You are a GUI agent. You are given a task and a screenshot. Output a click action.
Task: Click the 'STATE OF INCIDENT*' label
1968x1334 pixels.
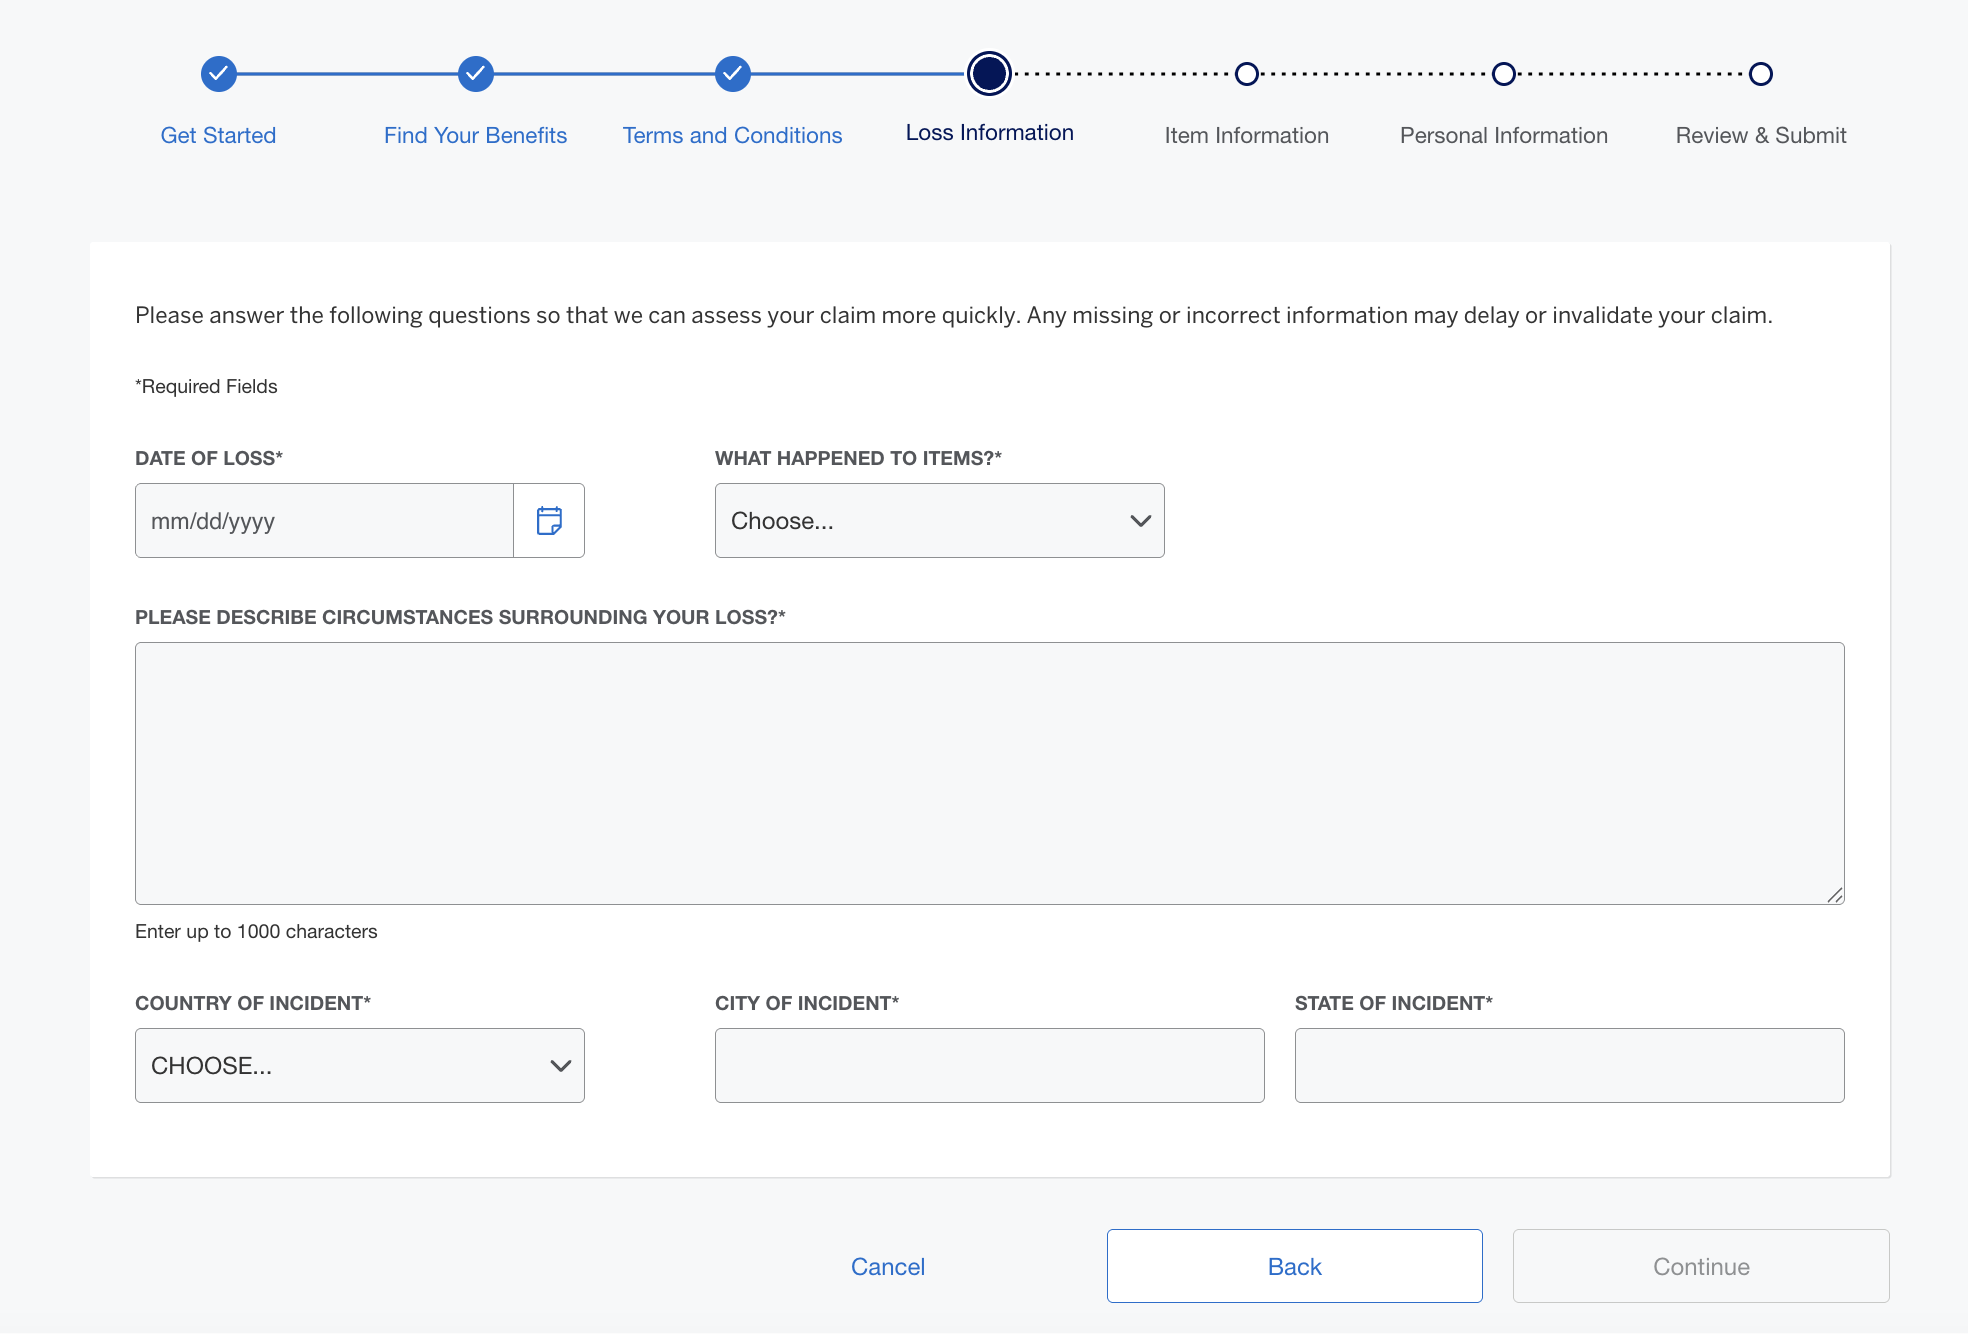[1393, 1003]
